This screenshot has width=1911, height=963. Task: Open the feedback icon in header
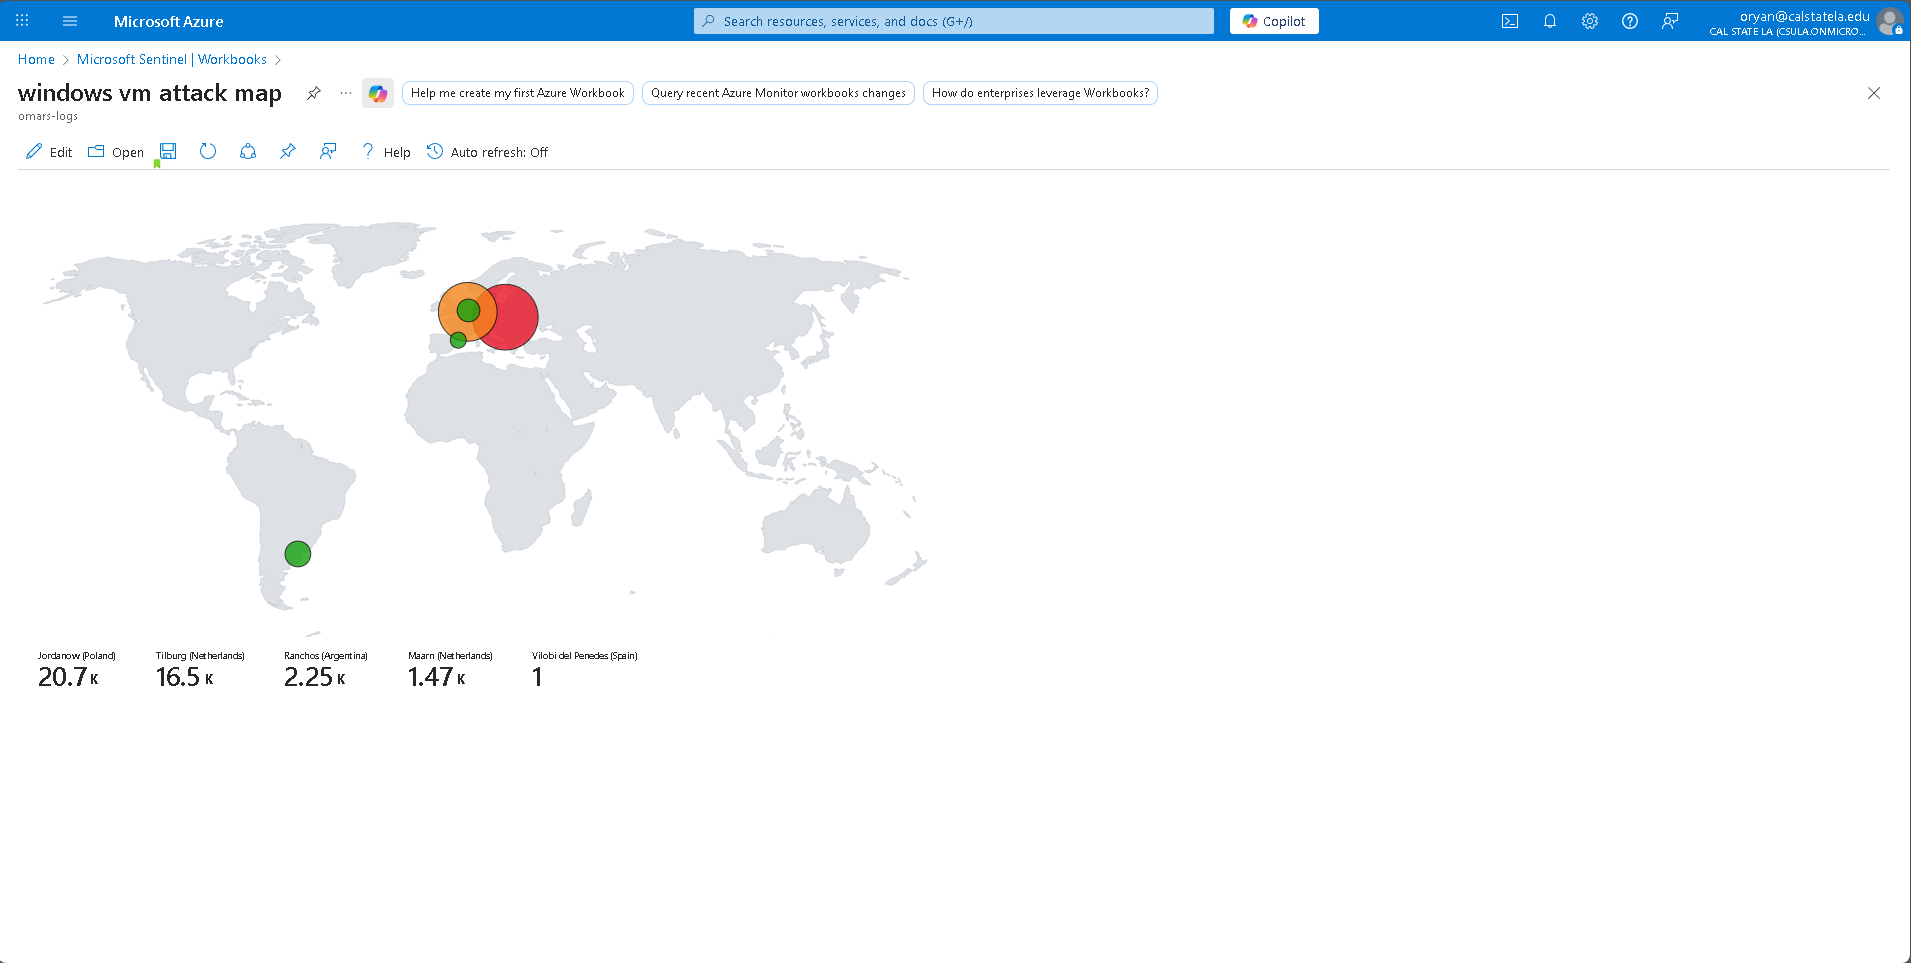(1670, 21)
